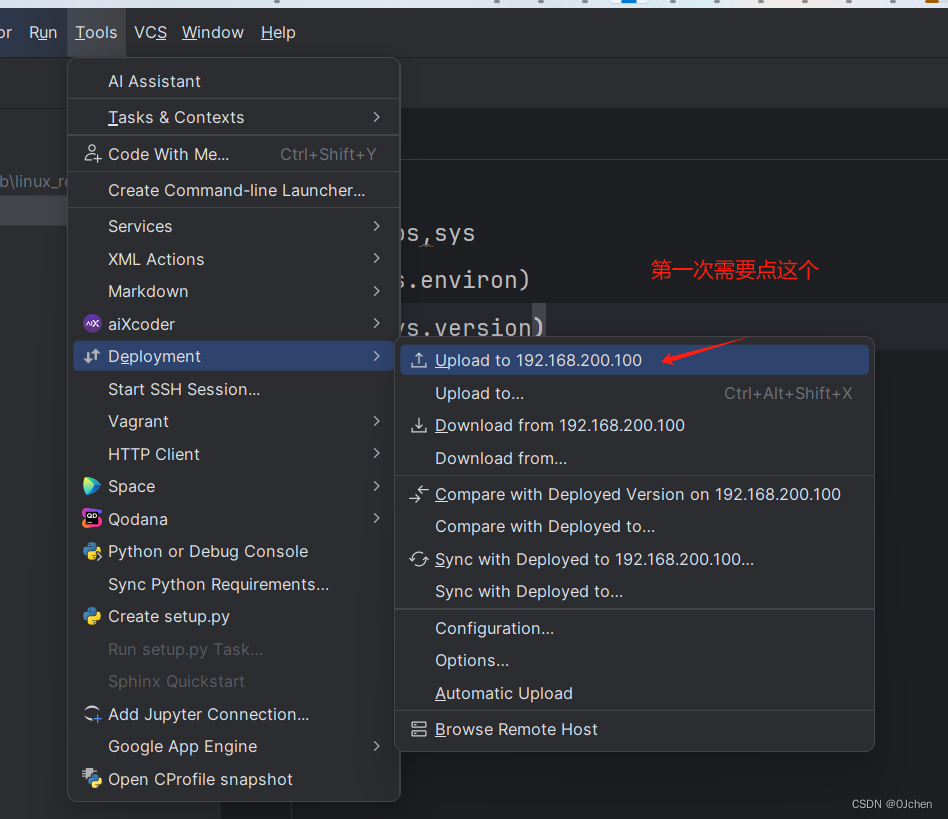Click the Space menu label
The image size is (948, 819).
[x=131, y=487]
